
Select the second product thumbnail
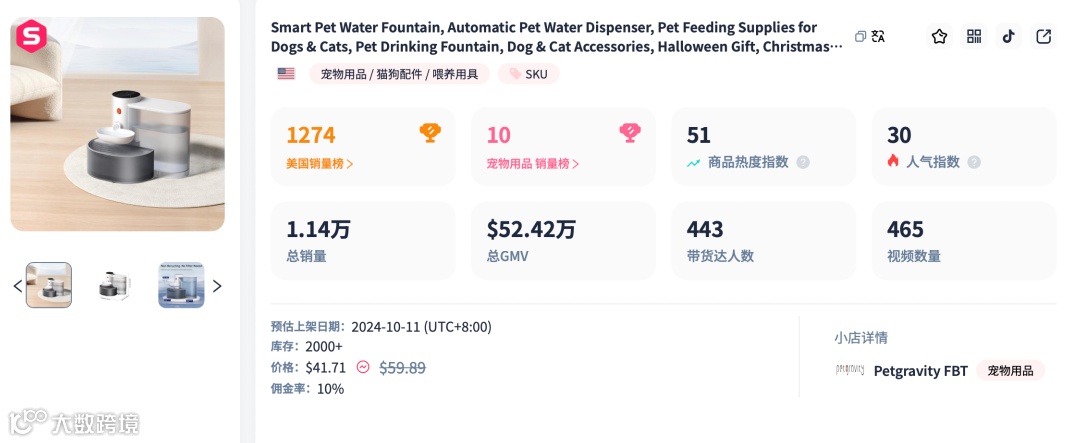click(x=115, y=285)
